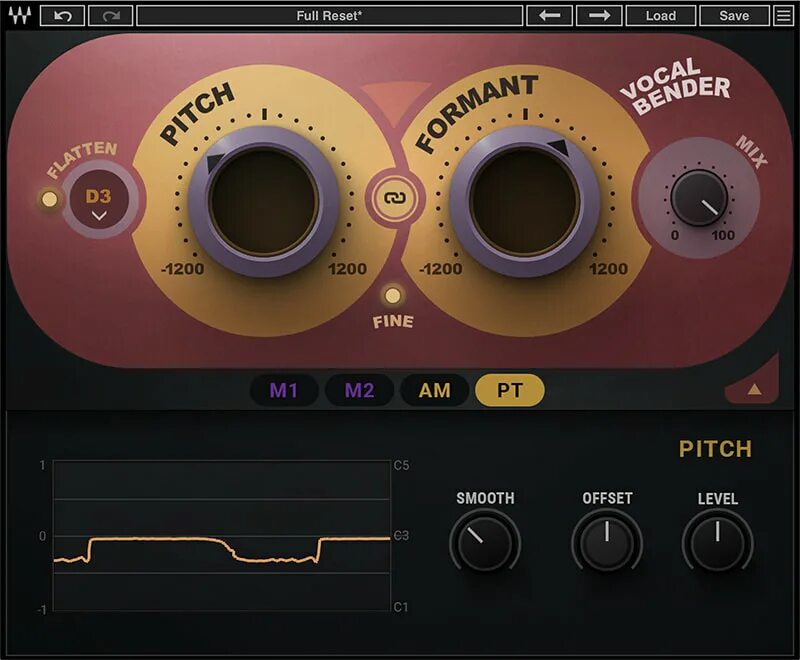Select the M1 modulator tab
This screenshot has height=660, width=800.
284,391
